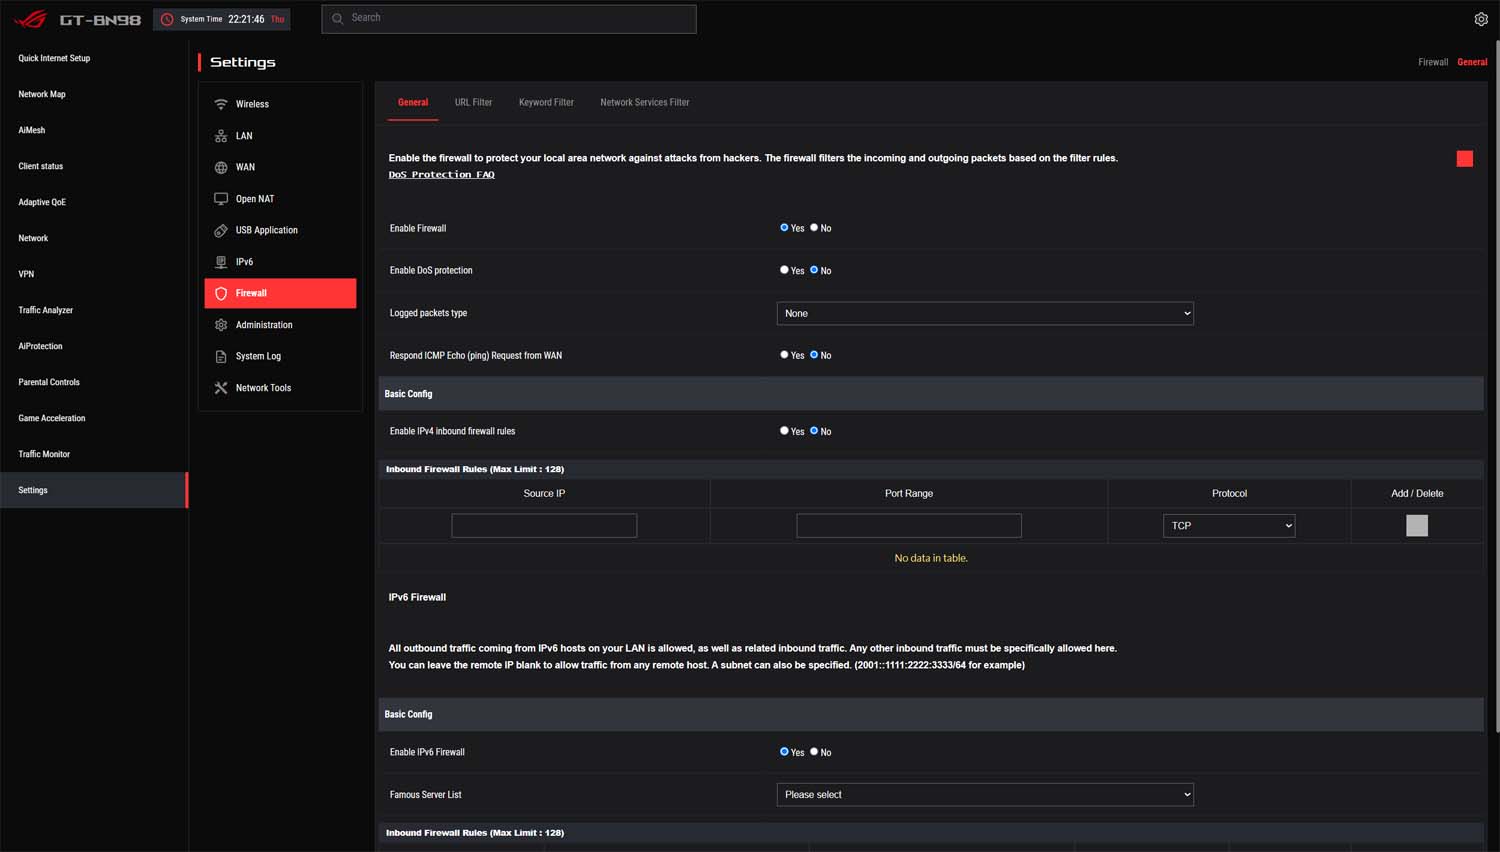The image size is (1500, 852).
Task: Open USB Application settings item
Action: (280, 230)
